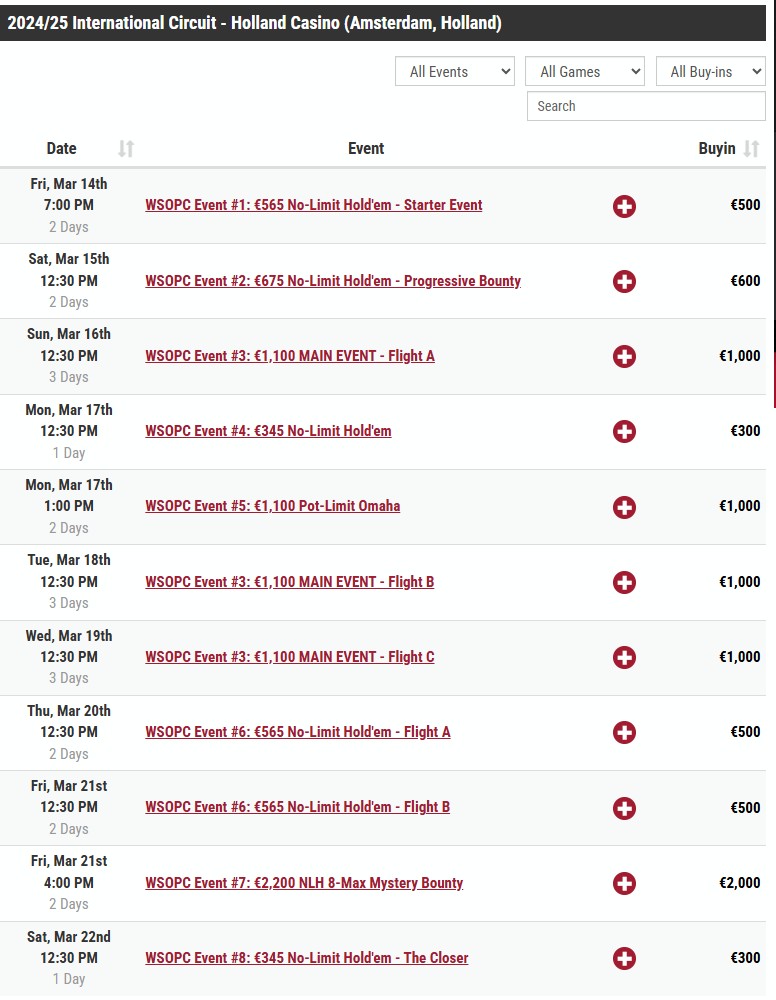Expand Pot-Limit Omaha event details
Viewport: 776px width, 1000px height.
(624, 507)
